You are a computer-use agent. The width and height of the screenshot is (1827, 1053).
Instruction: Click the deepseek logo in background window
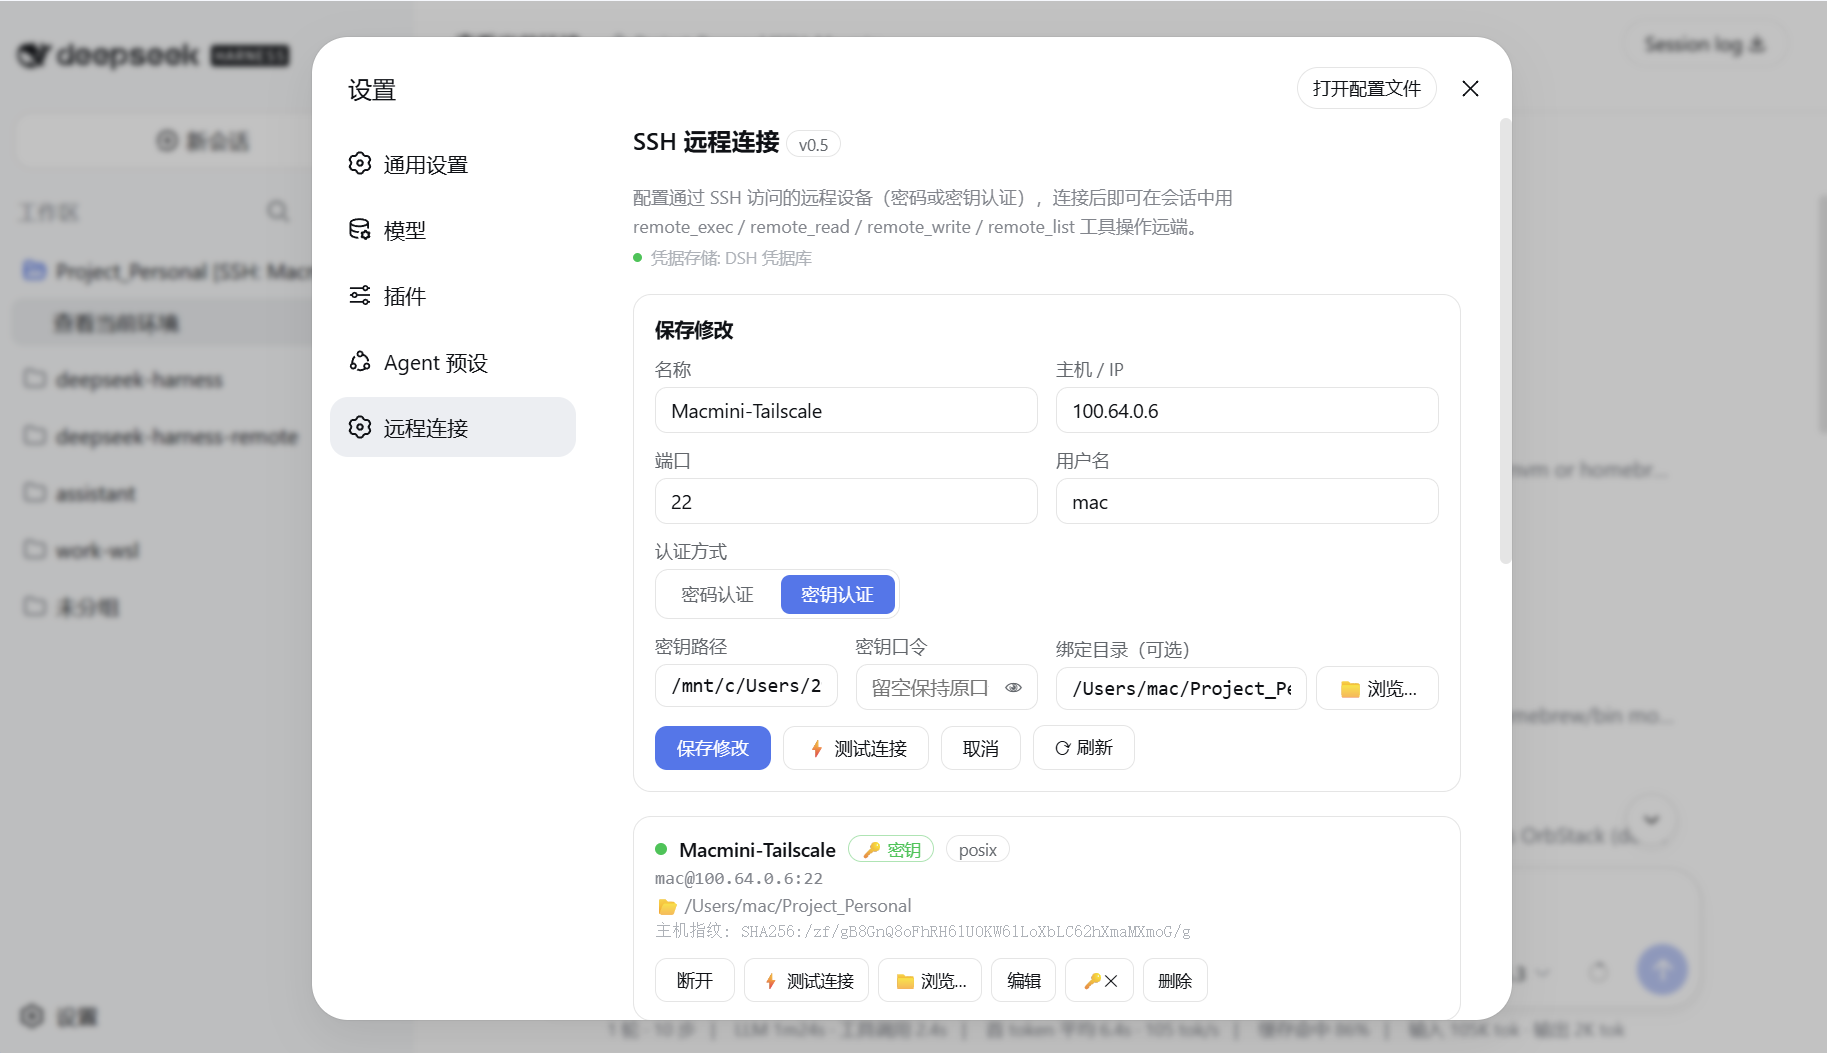(x=154, y=55)
